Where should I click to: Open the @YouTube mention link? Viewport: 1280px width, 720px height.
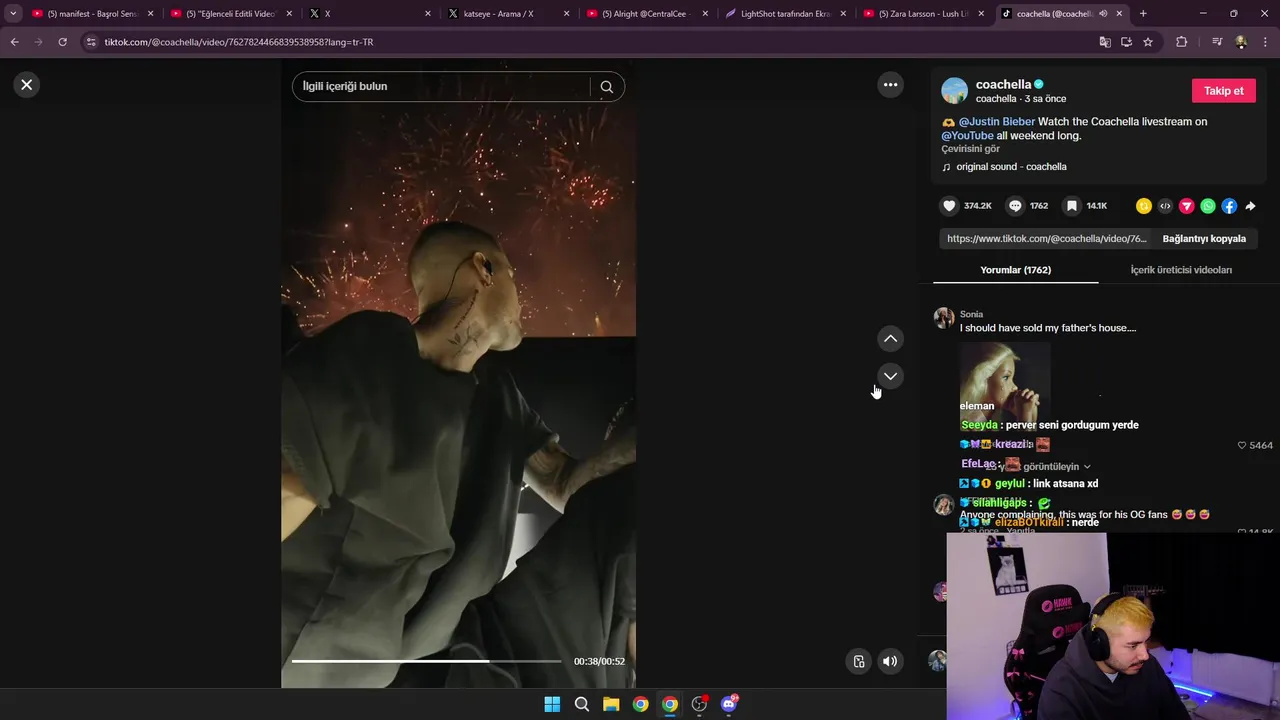pos(967,136)
